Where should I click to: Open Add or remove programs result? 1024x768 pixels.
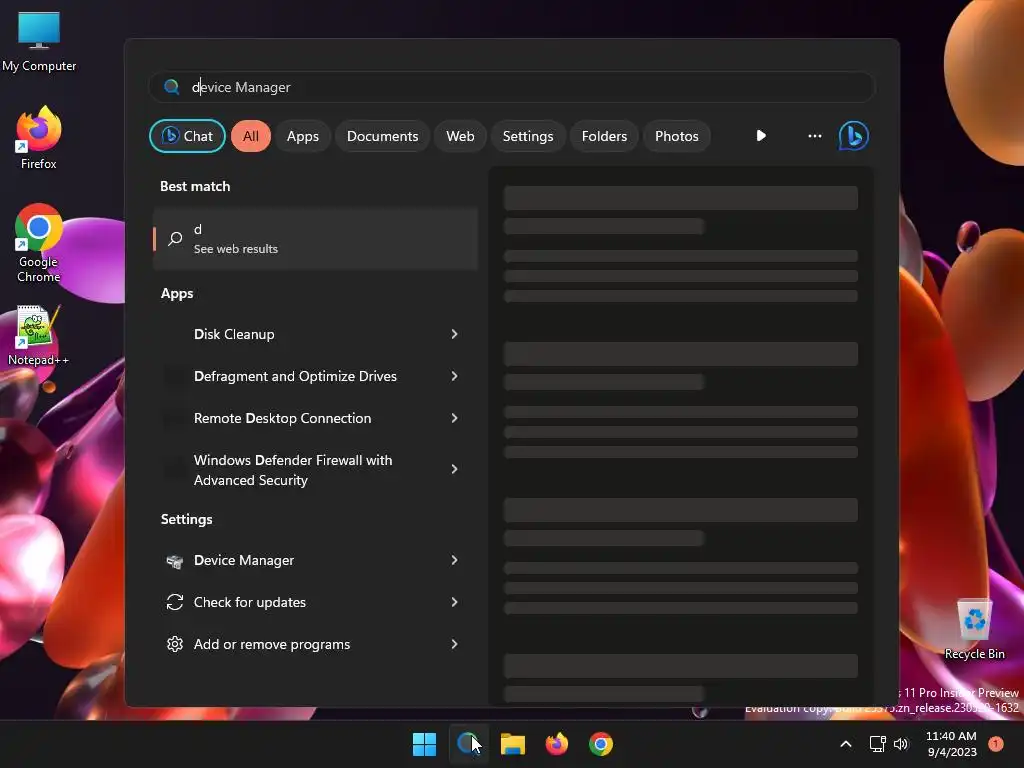[315, 644]
